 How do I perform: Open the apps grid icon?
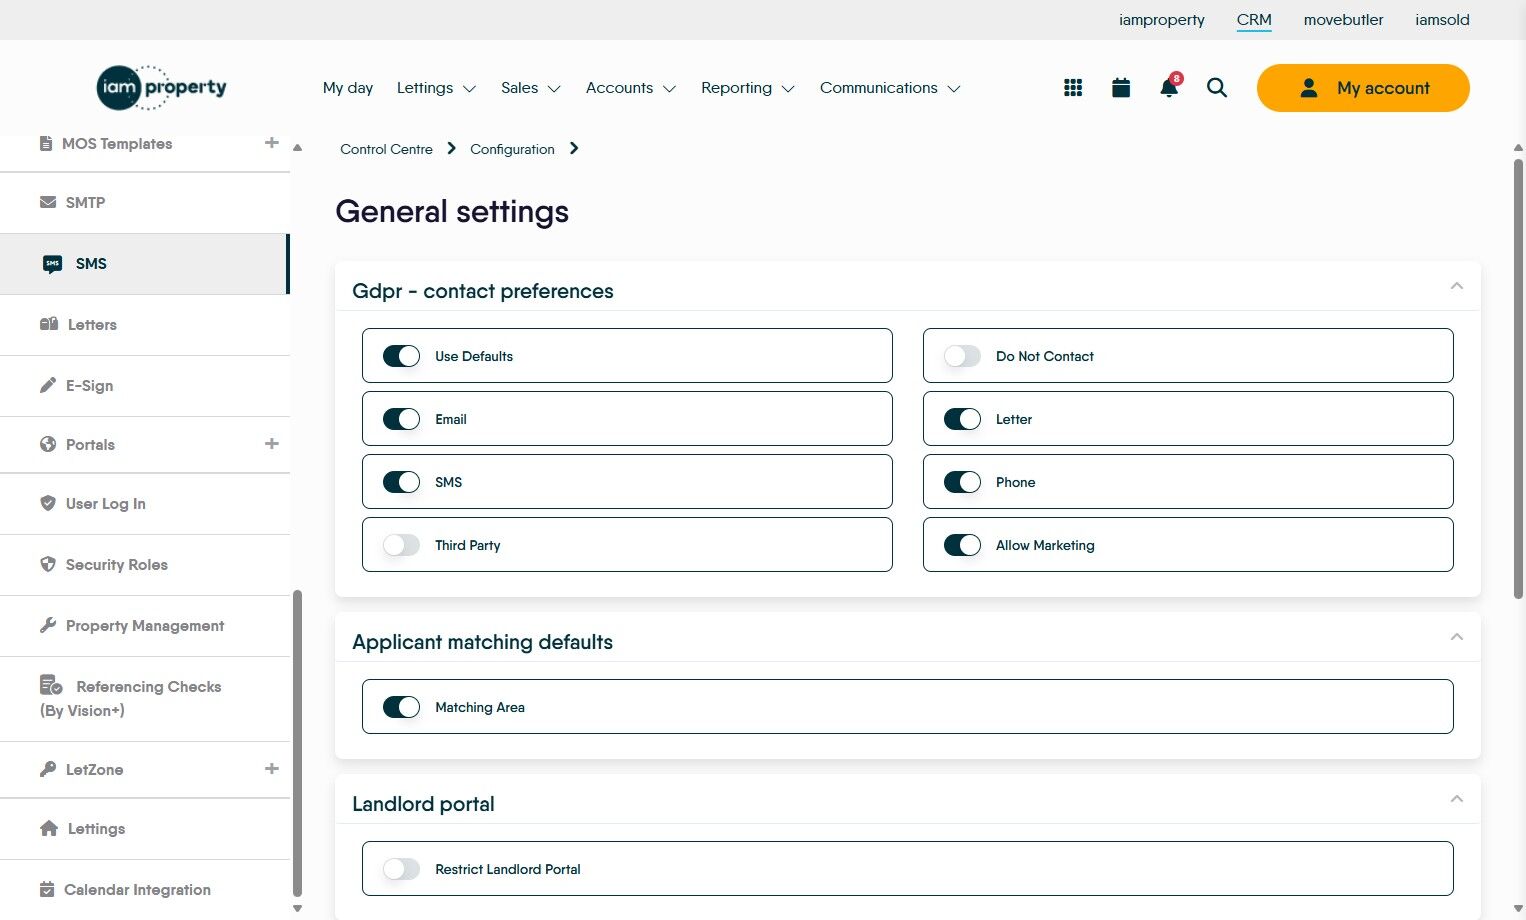click(x=1073, y=88)
